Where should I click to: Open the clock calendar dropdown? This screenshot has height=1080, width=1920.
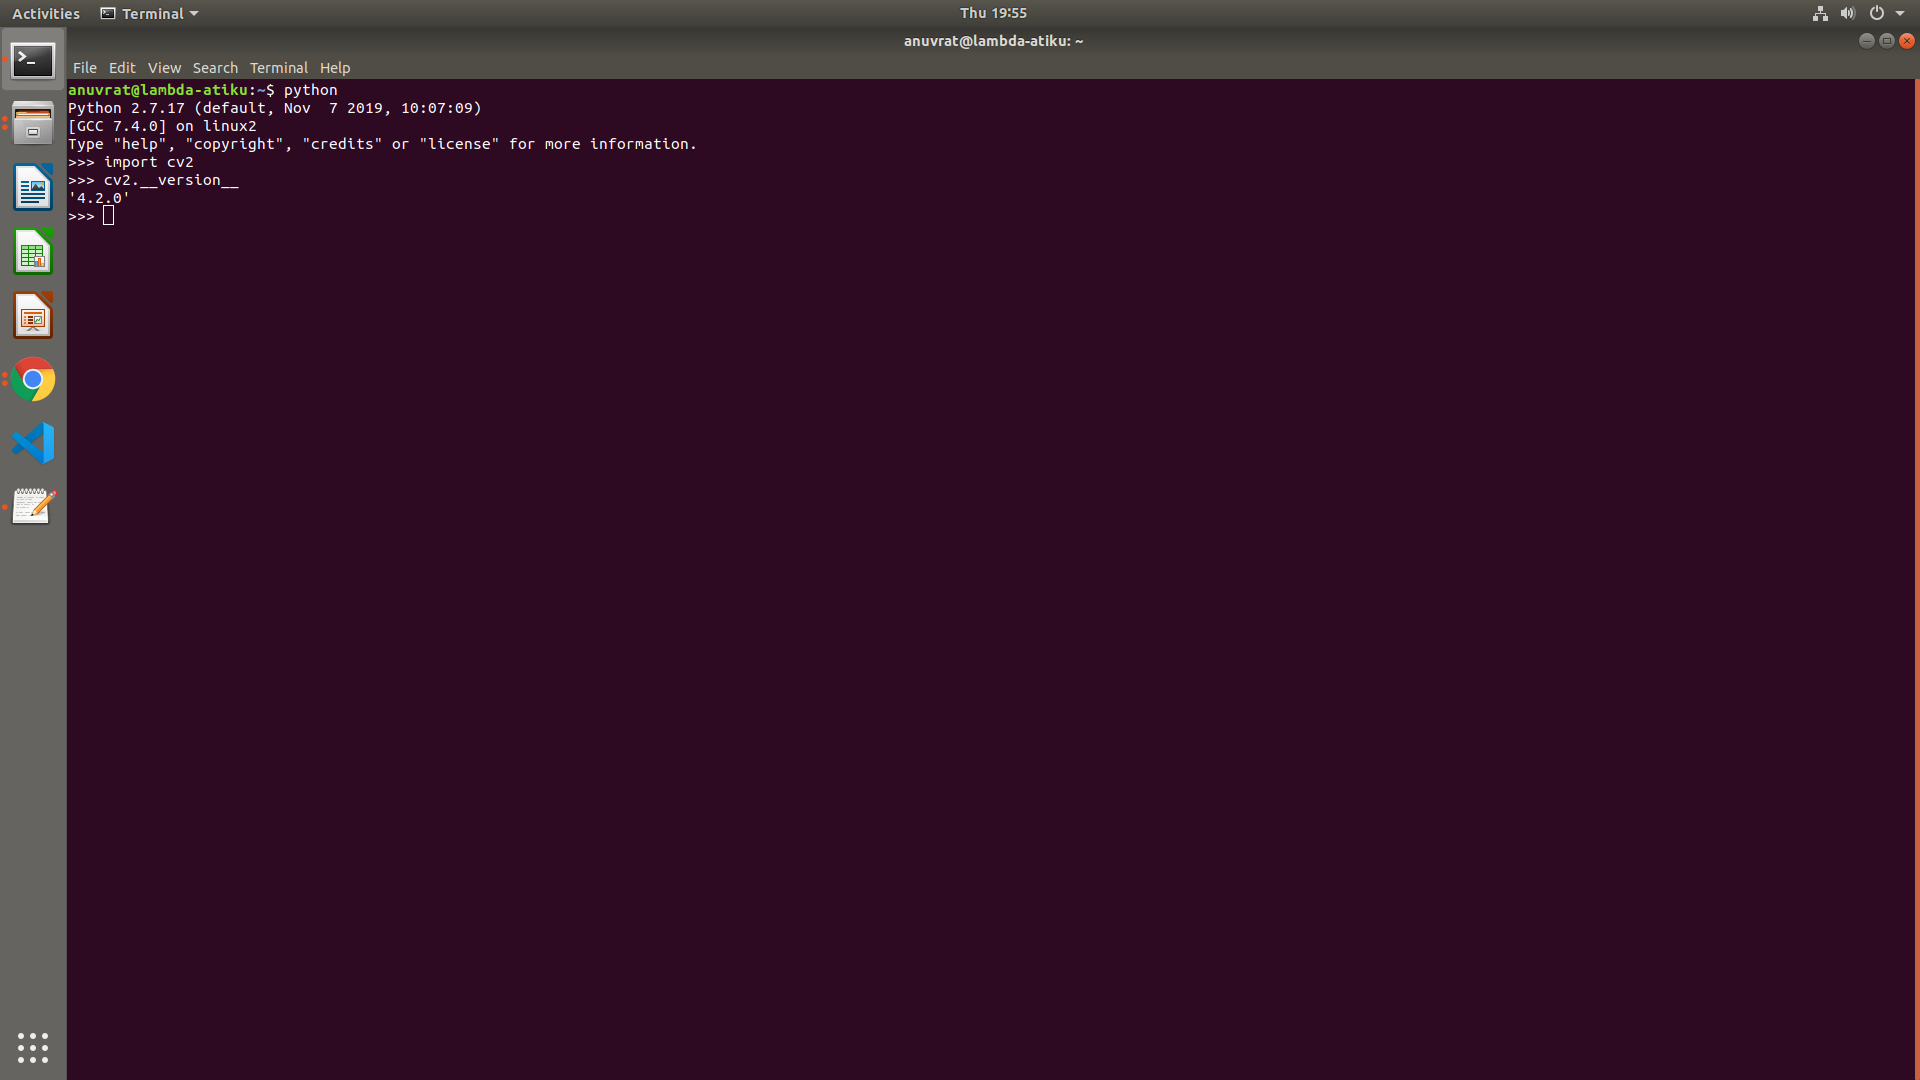pyautogui.click(x=993, y=13)
